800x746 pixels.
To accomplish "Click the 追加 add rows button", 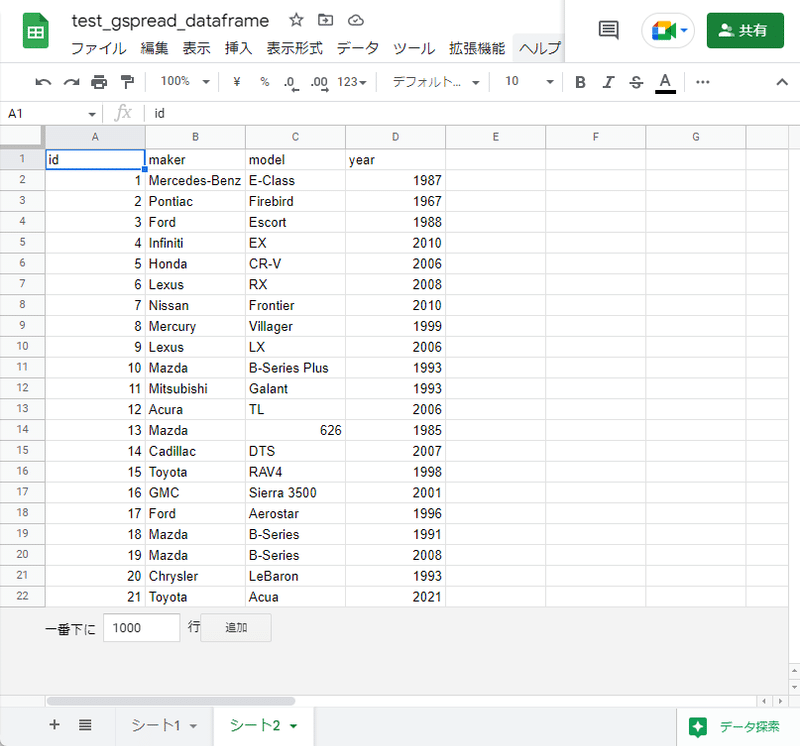I will click(236, 628).
